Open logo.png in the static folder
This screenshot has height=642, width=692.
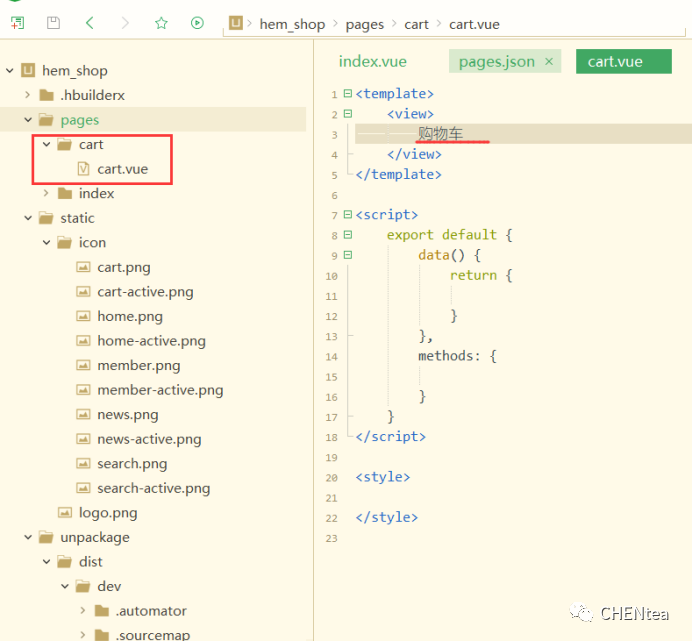click(108, 513)
